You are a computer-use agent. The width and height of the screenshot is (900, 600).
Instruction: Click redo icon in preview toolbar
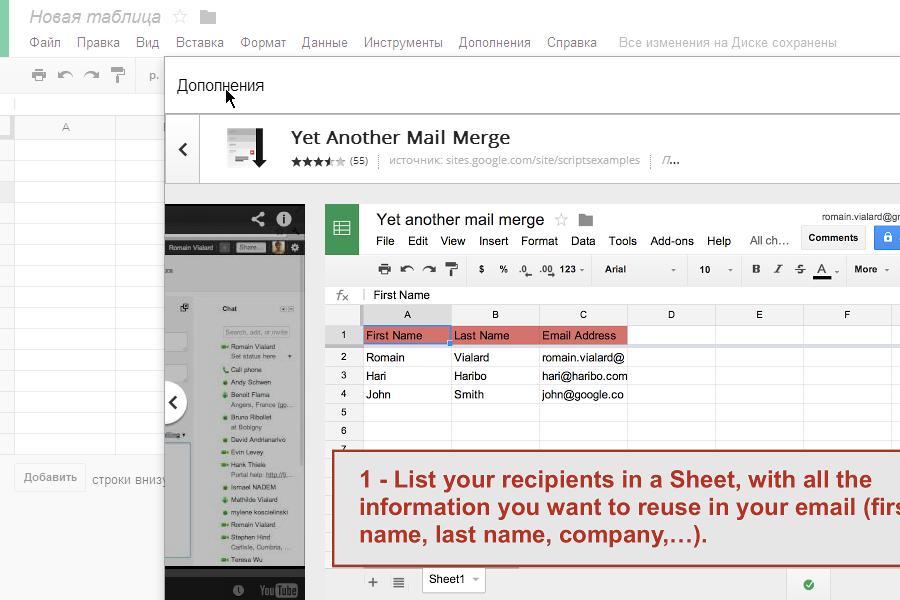click(429, 269)
